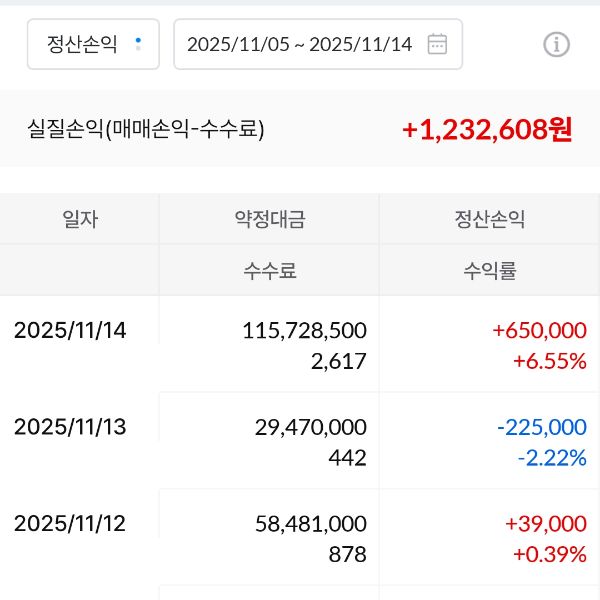This screenshot has width=600, height=600.
Task: Click the 정산손익 column header
Action: pyautogui.click(x=489, y=219)
